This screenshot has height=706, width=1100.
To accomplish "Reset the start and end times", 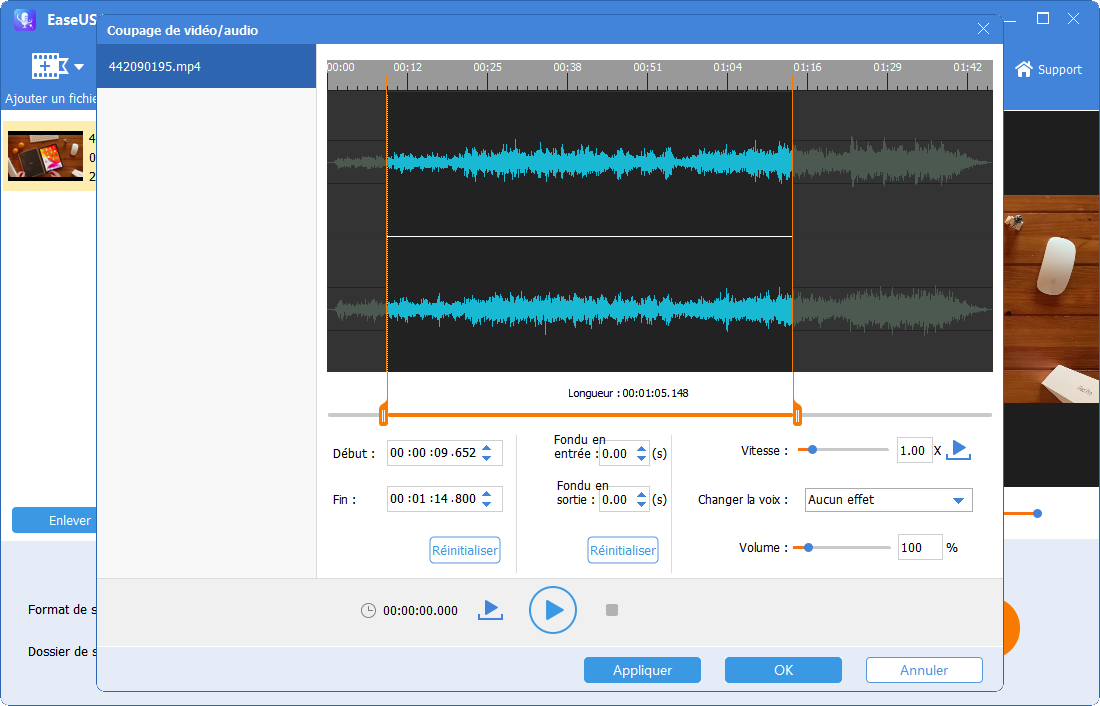I will click(464, 550).
